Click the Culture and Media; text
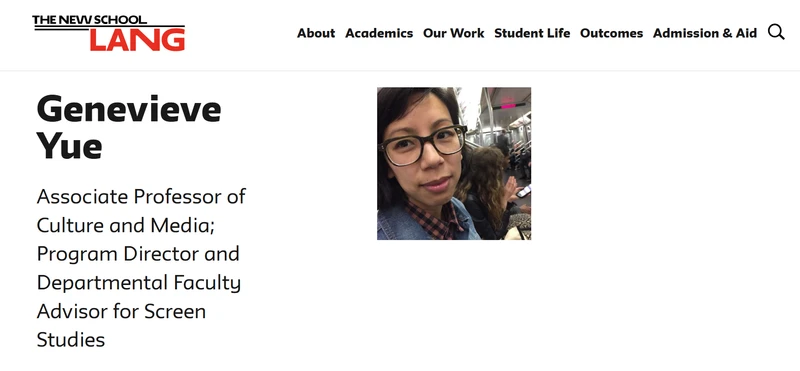Viewport: 800px width, 371px height. click(x=126, y=226)
